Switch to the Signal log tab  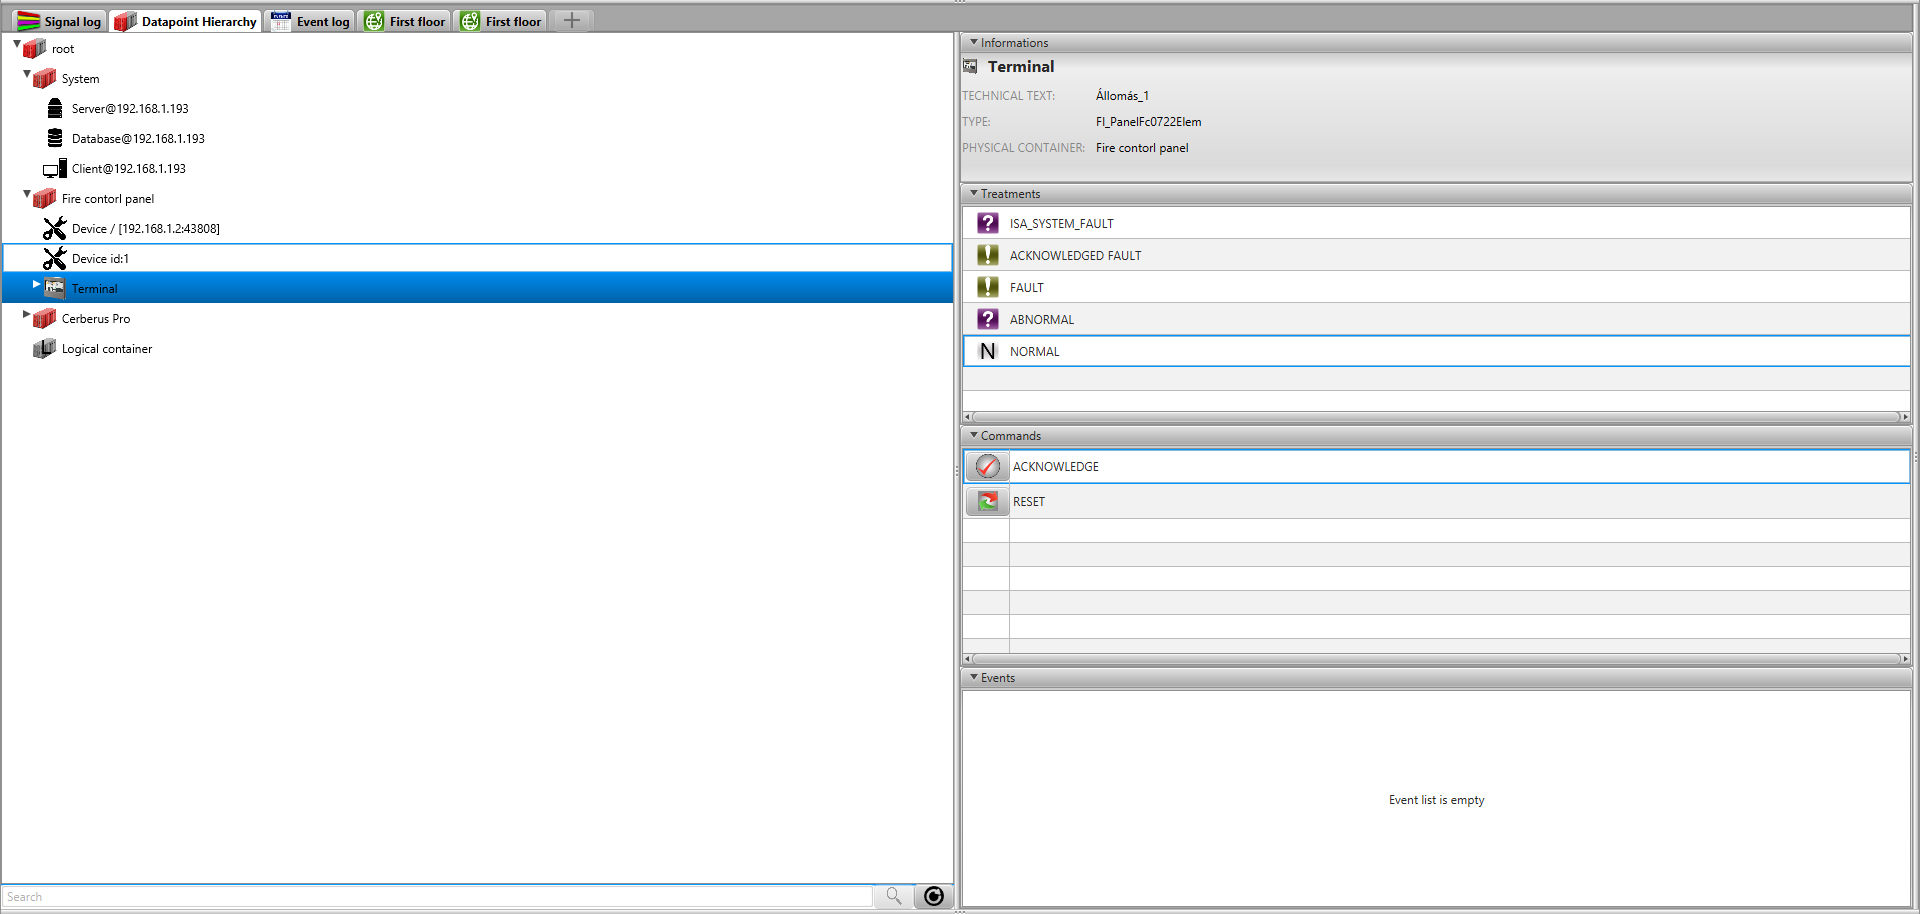tap(60, 21)
